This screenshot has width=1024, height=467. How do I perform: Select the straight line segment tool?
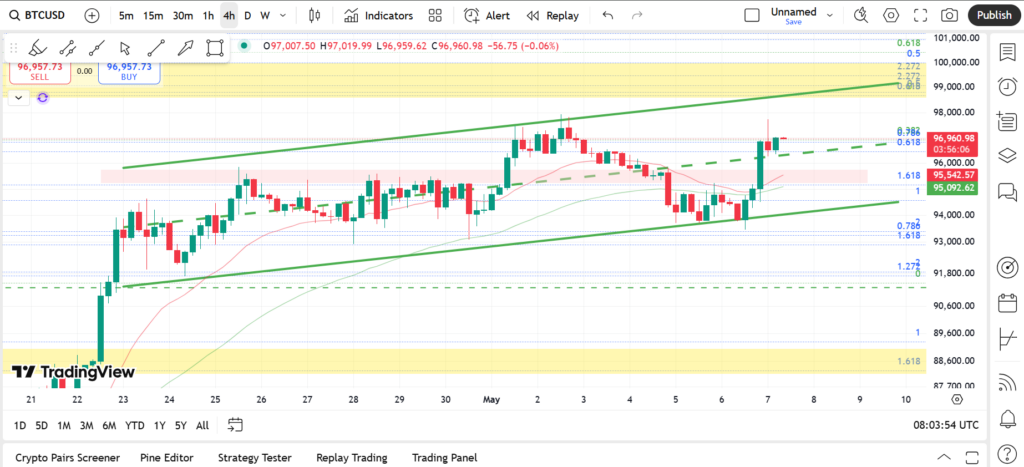tap(155, 48)
